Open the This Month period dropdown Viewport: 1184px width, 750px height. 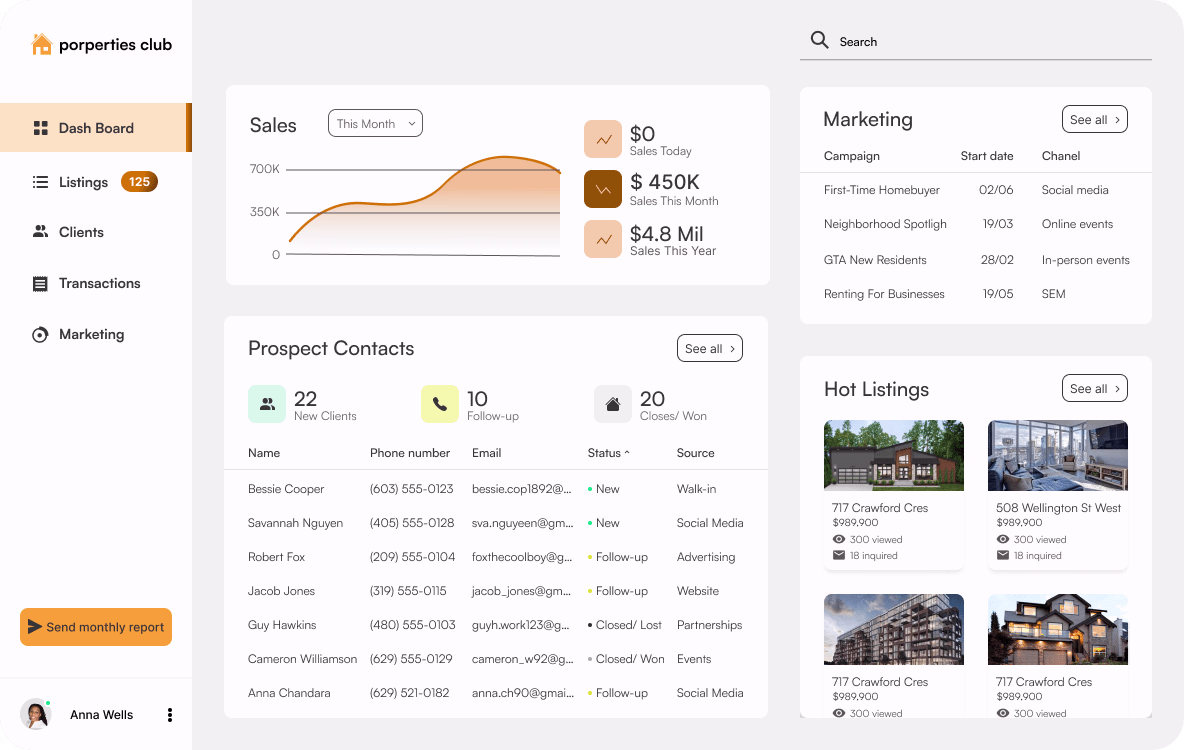coord(375,123)
